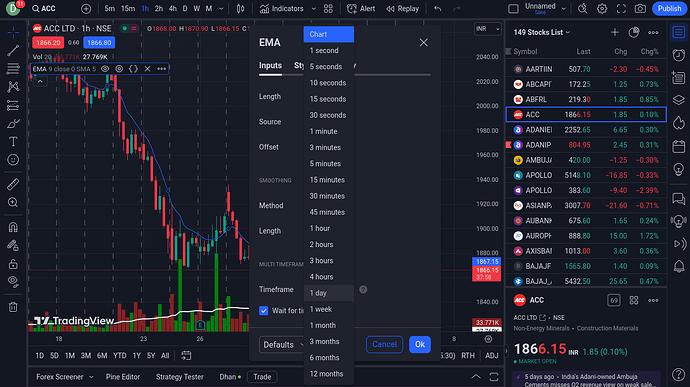
Task: Open the 149 Stocks List dropdown
Action: point(542,32)
